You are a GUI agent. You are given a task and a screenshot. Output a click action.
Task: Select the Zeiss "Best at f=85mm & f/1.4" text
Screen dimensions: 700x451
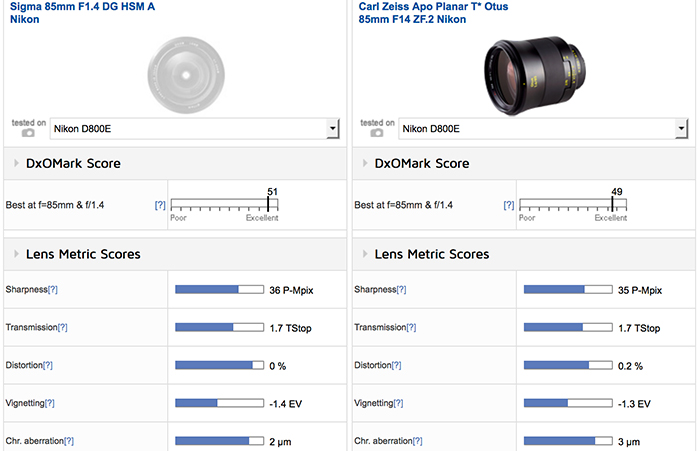click(x=404, y=205)
